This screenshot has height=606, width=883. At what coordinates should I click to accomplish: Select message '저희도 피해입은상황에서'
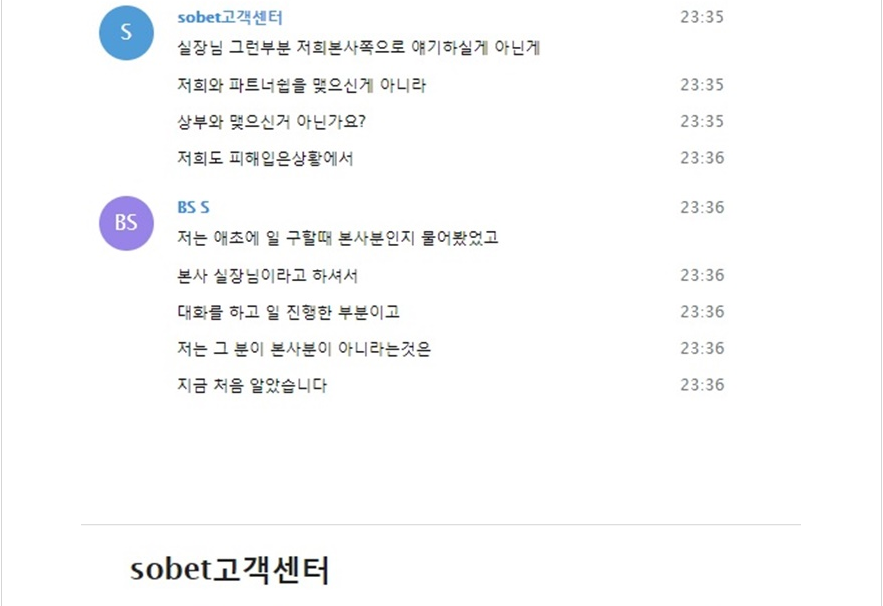pyautogui.click(x=265, y=158)
